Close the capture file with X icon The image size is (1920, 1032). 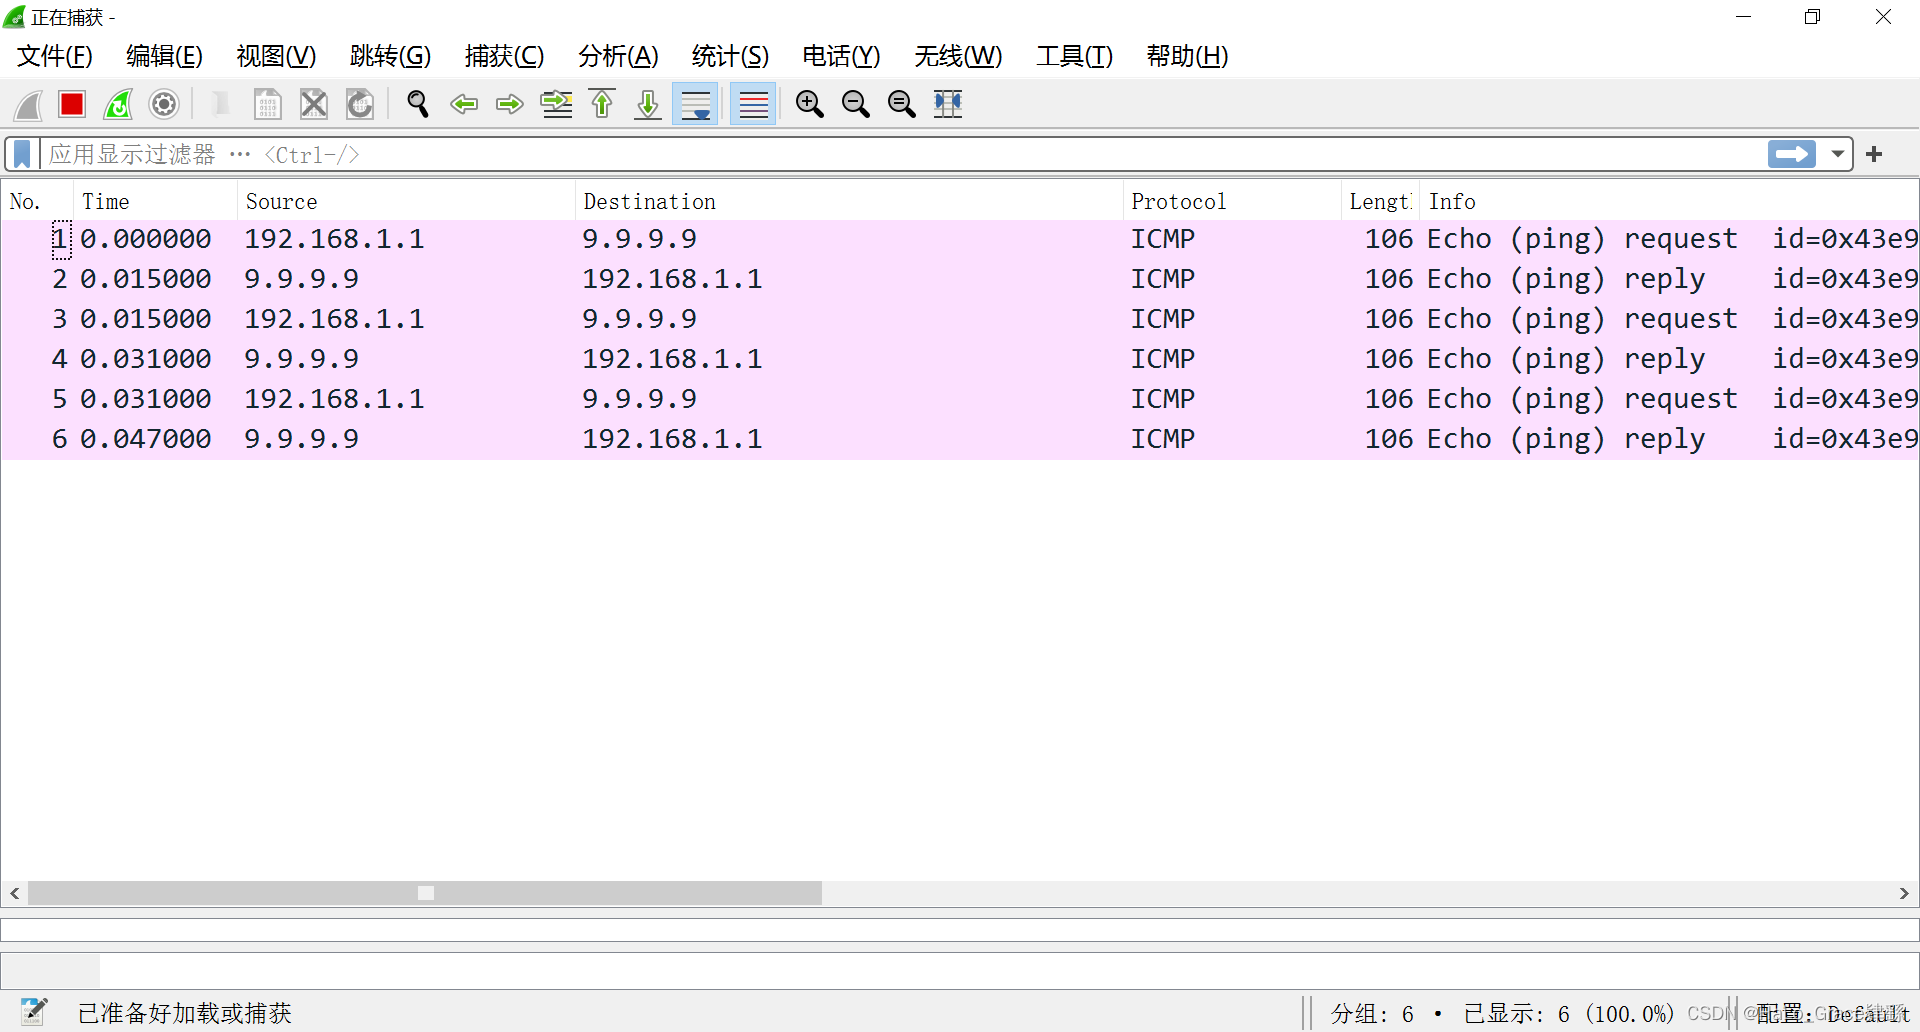point(314,104)
